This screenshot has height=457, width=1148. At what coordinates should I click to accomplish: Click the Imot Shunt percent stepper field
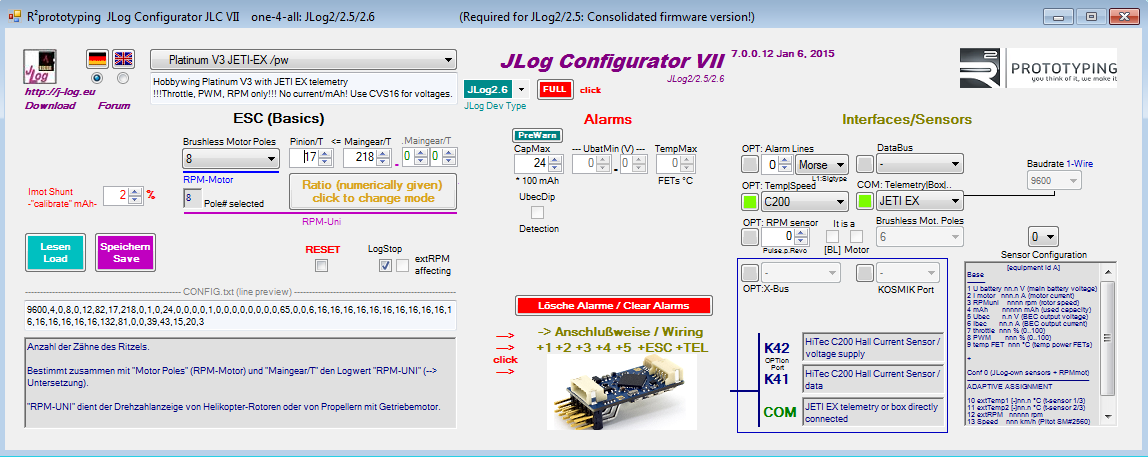coord(123,196)
